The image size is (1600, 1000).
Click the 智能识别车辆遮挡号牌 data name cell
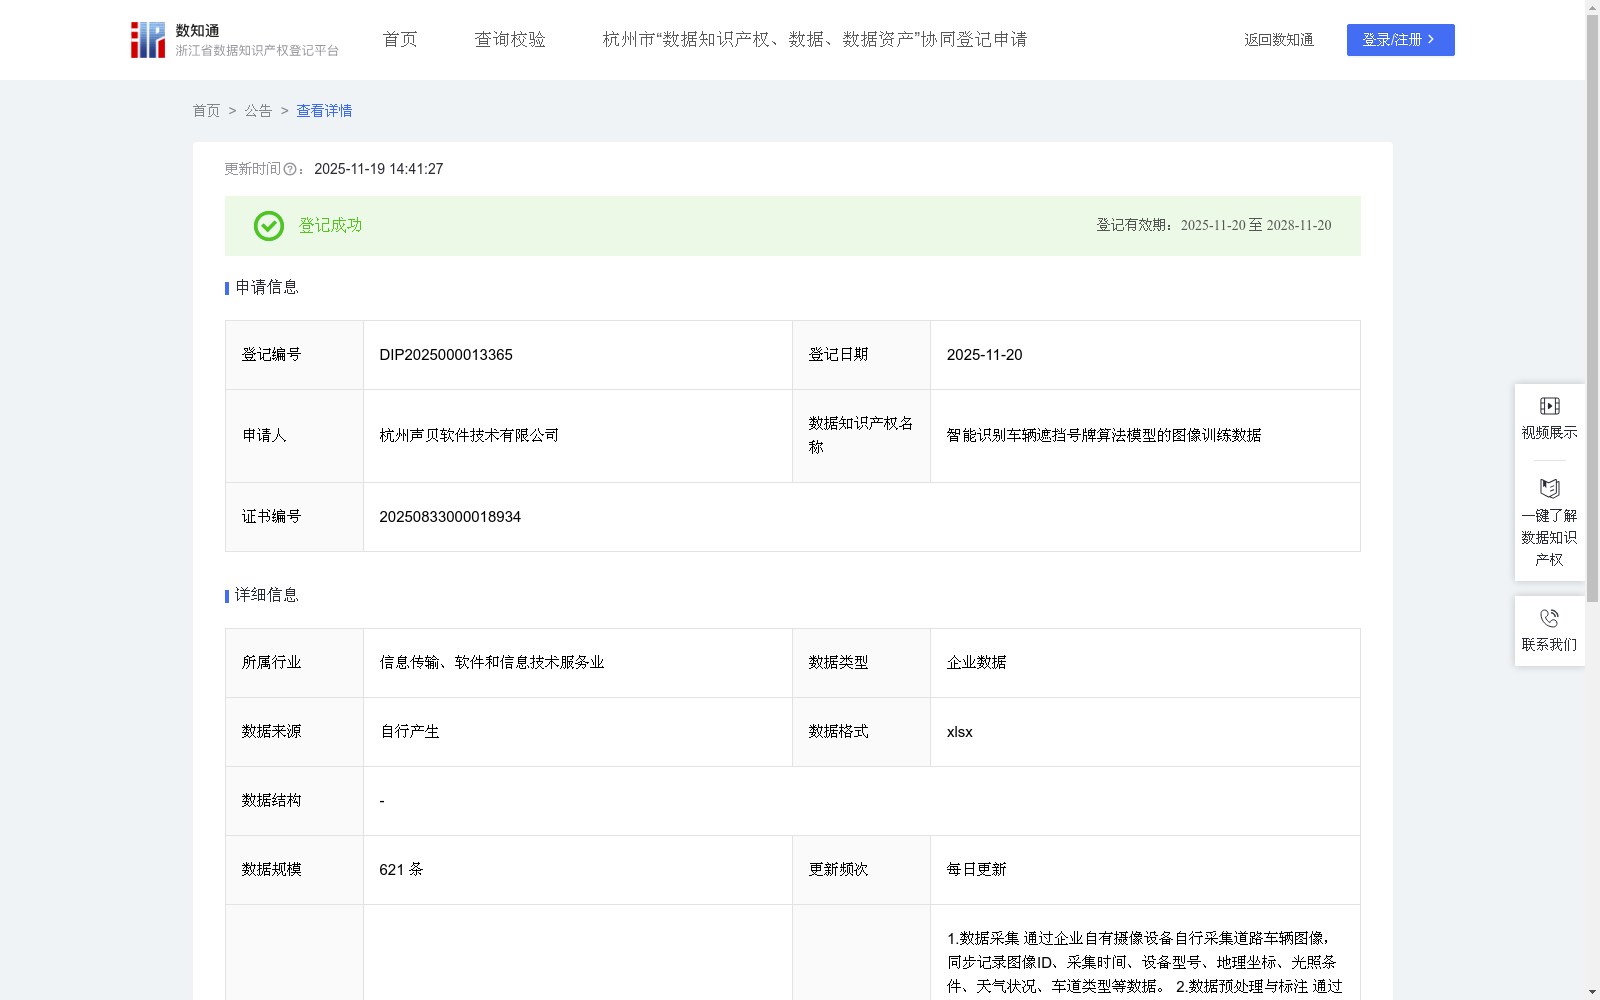1102,435
